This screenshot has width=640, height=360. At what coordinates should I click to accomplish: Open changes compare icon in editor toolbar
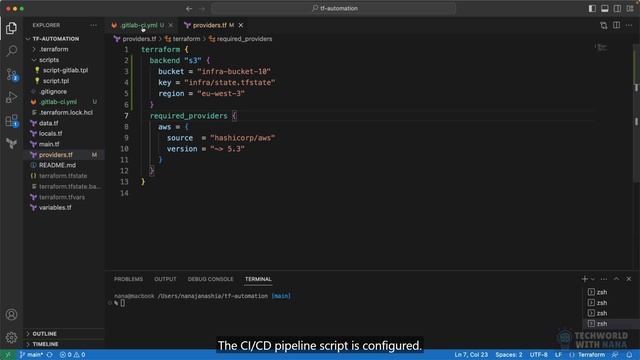(x=604, y=25)
